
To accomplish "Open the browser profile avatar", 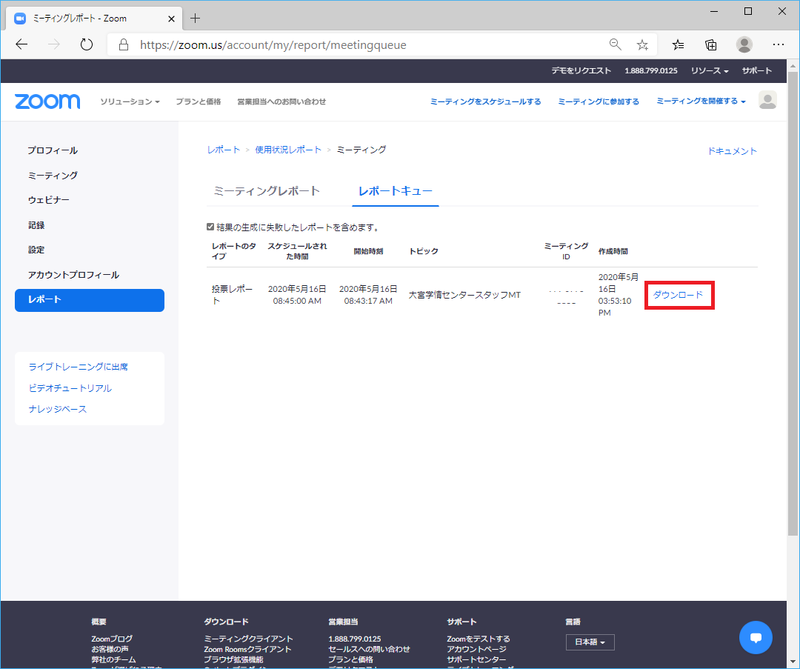I will coord(744,45).
